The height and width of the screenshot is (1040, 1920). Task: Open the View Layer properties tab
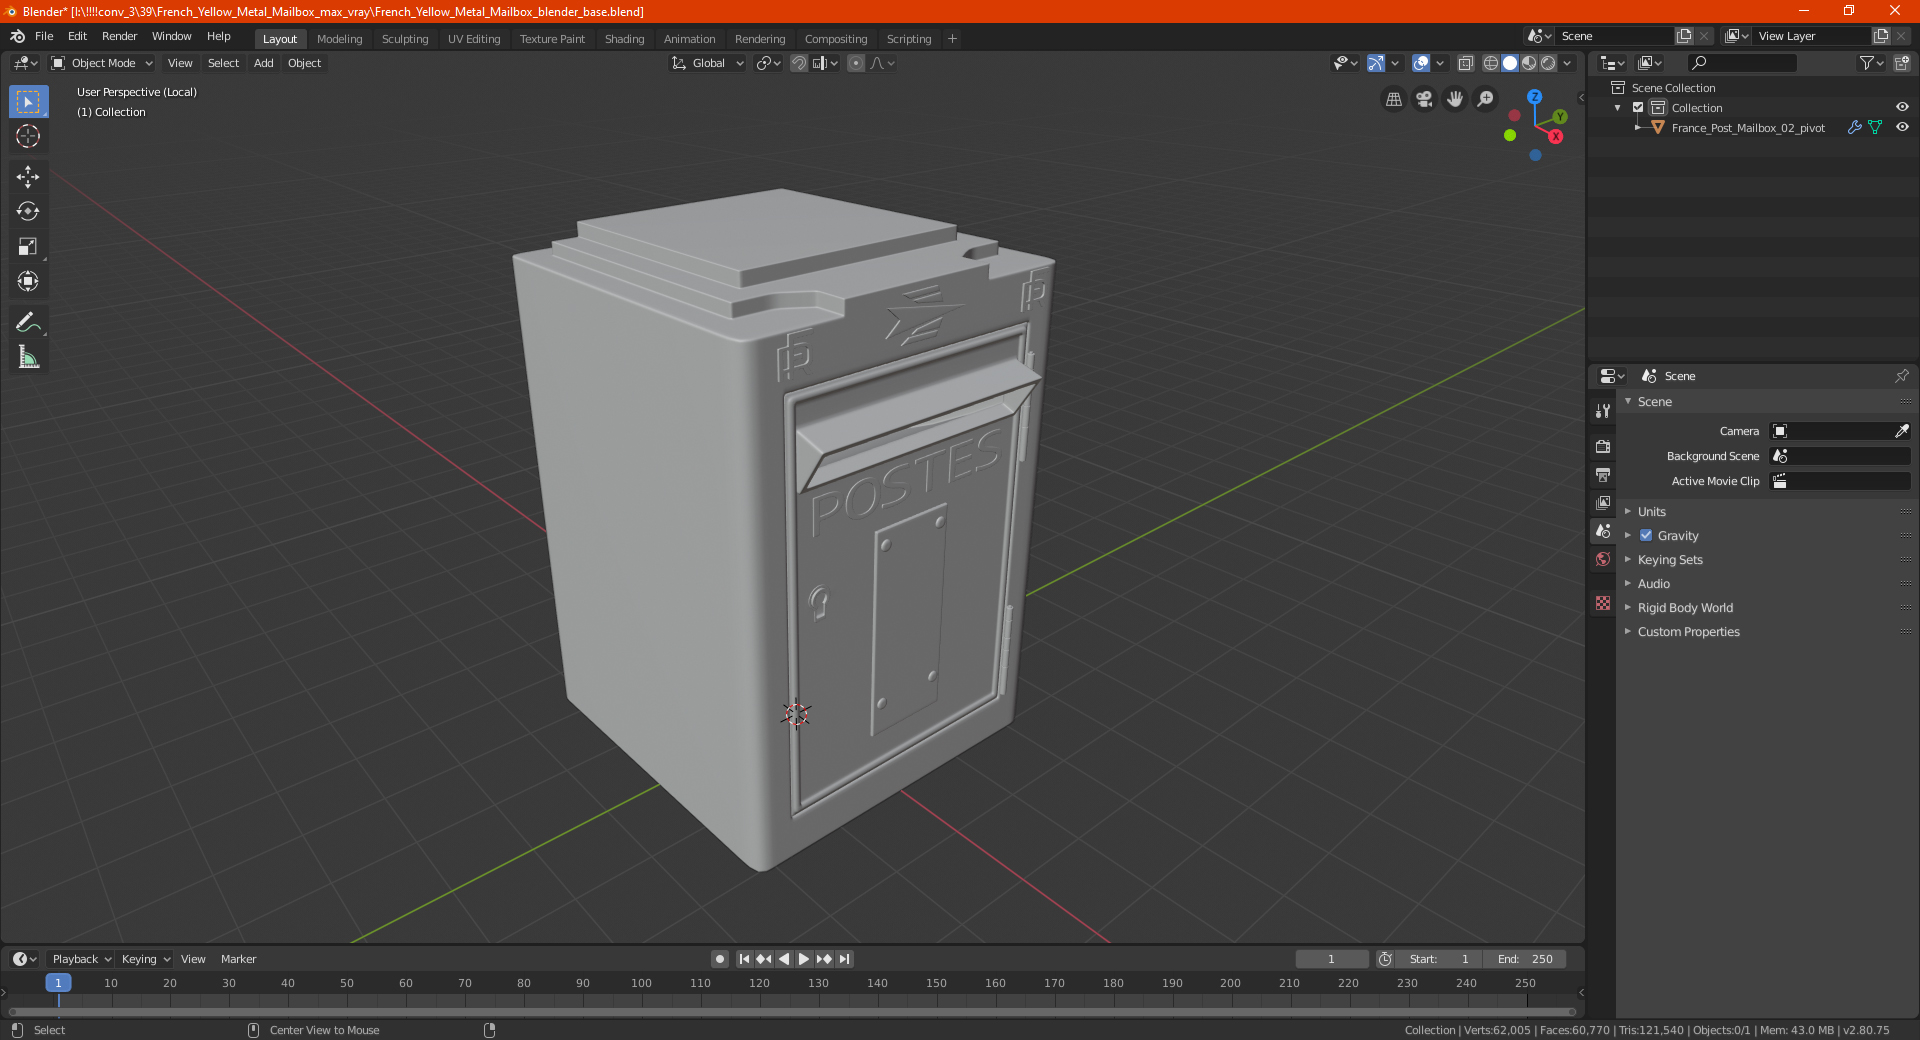(1603, 502)
